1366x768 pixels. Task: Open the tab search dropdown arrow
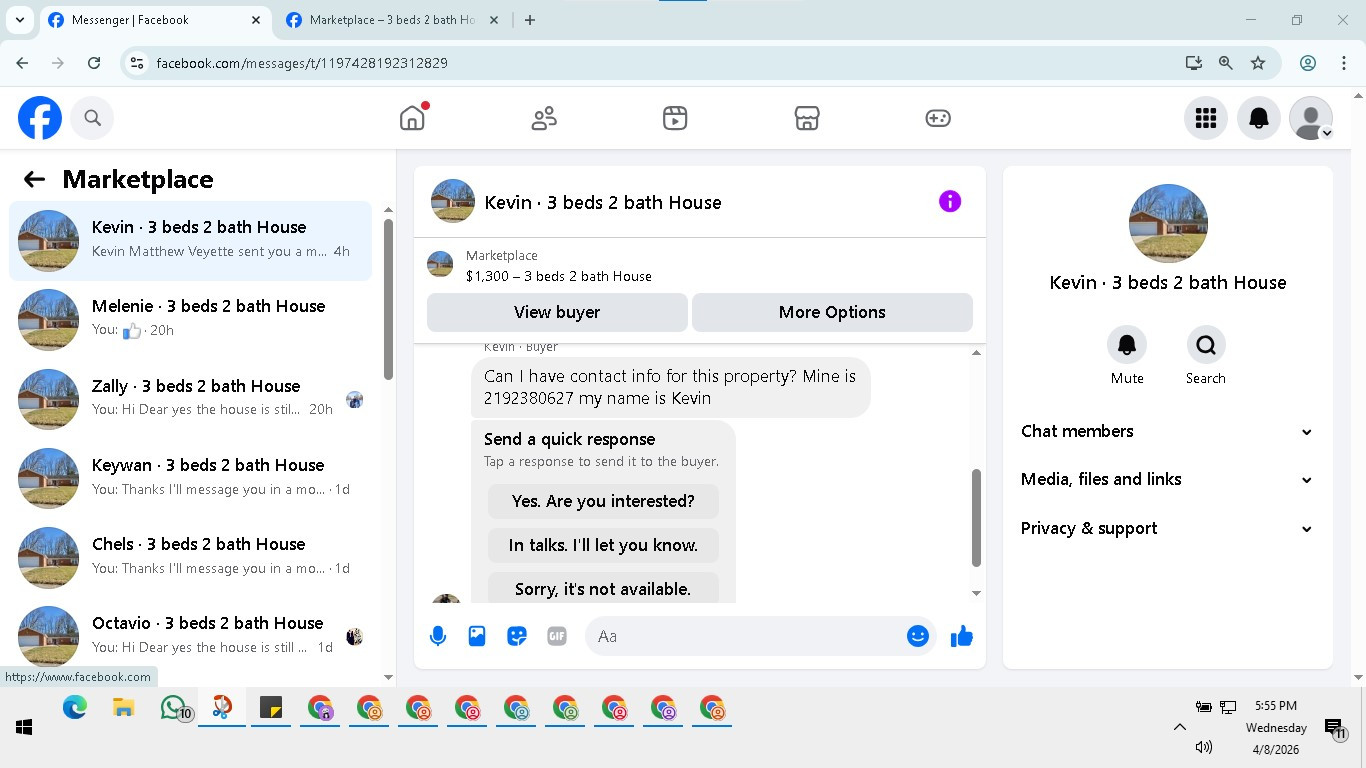[x=20, y=20]
